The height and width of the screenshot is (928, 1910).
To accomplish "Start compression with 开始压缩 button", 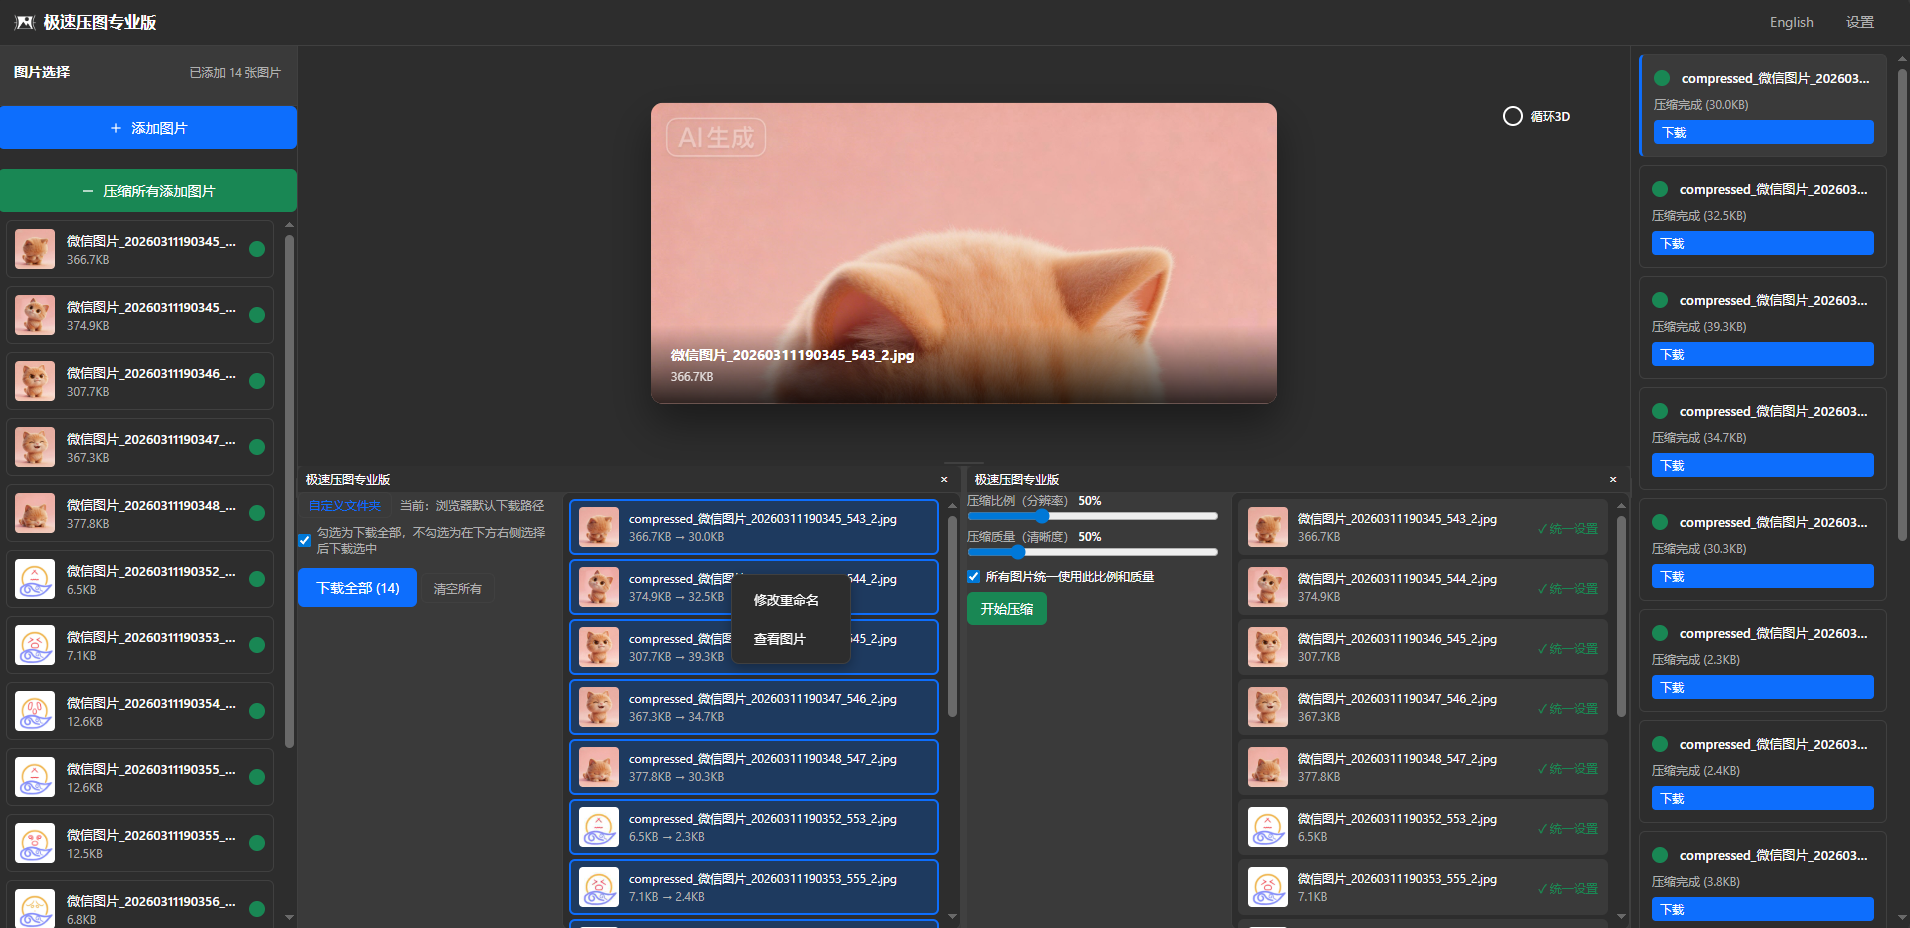I will (1006, 609).
